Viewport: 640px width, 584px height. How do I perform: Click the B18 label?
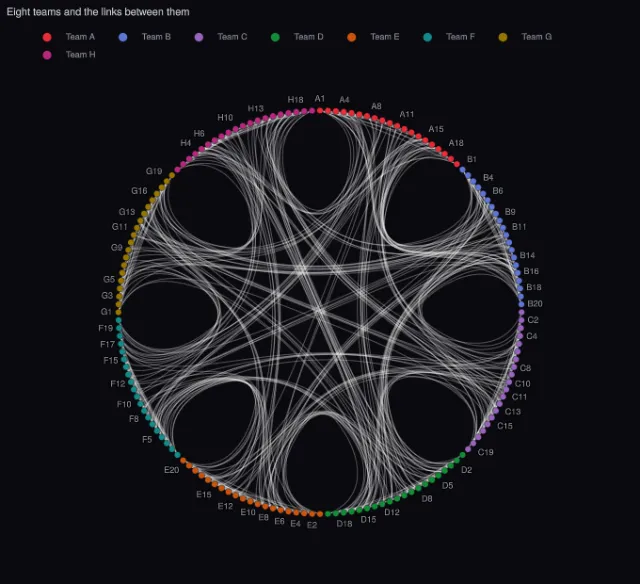[534, 287]
